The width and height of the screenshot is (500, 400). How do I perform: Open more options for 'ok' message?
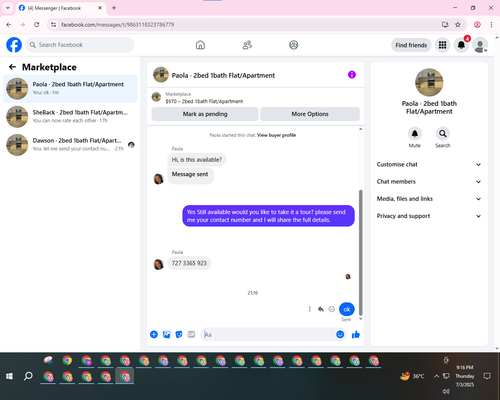(x=310, y=309)
